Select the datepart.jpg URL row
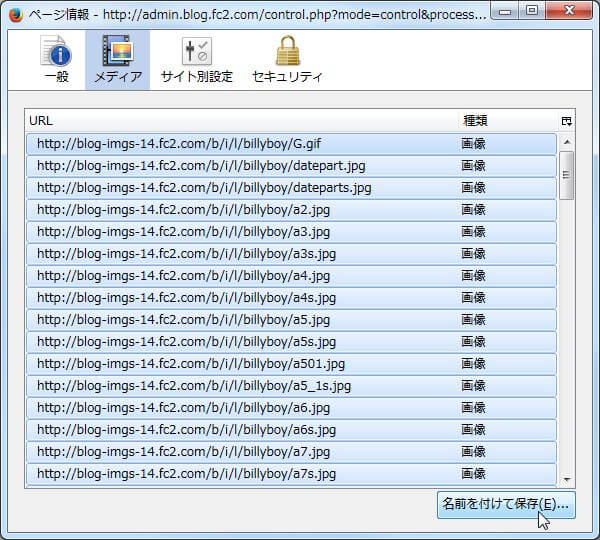The height and width of the screenshot is (540, 600). (291, 166)
